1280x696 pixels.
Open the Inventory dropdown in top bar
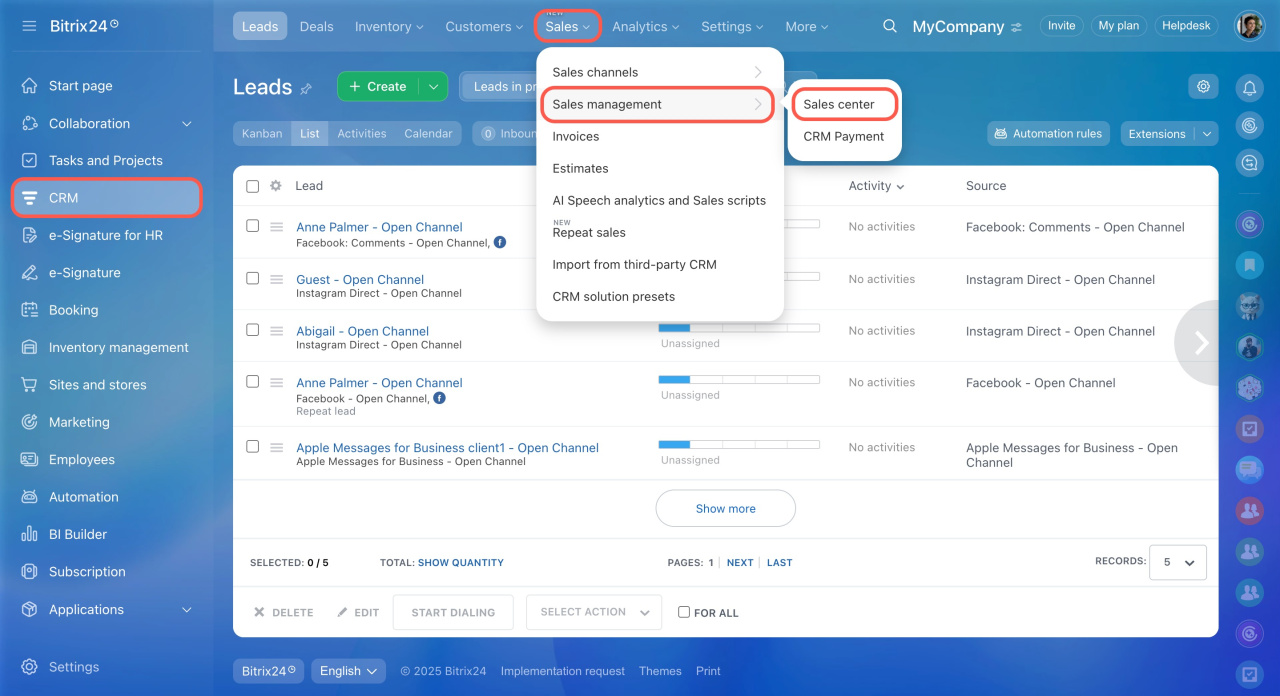click(389, 27)
